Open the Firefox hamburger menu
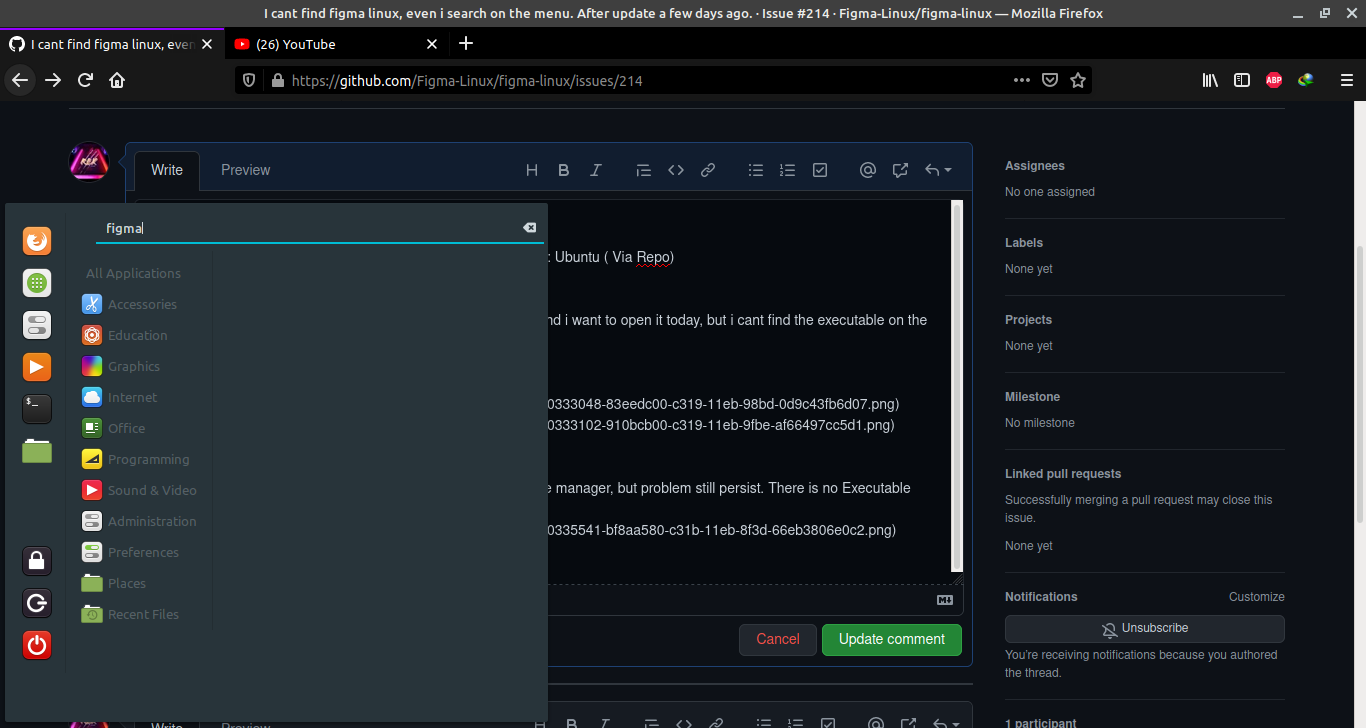 point(1346,80)
